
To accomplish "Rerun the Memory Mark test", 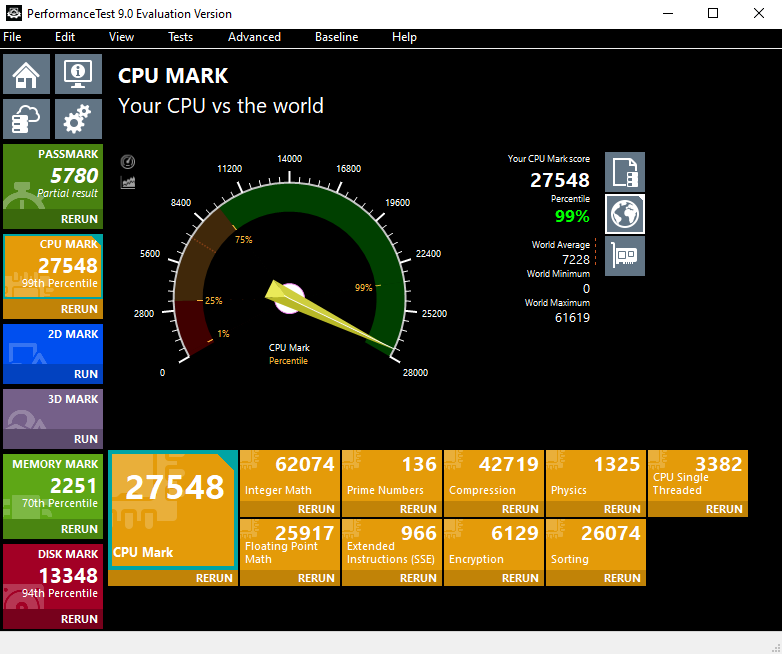I will click(x=53, y=529).
